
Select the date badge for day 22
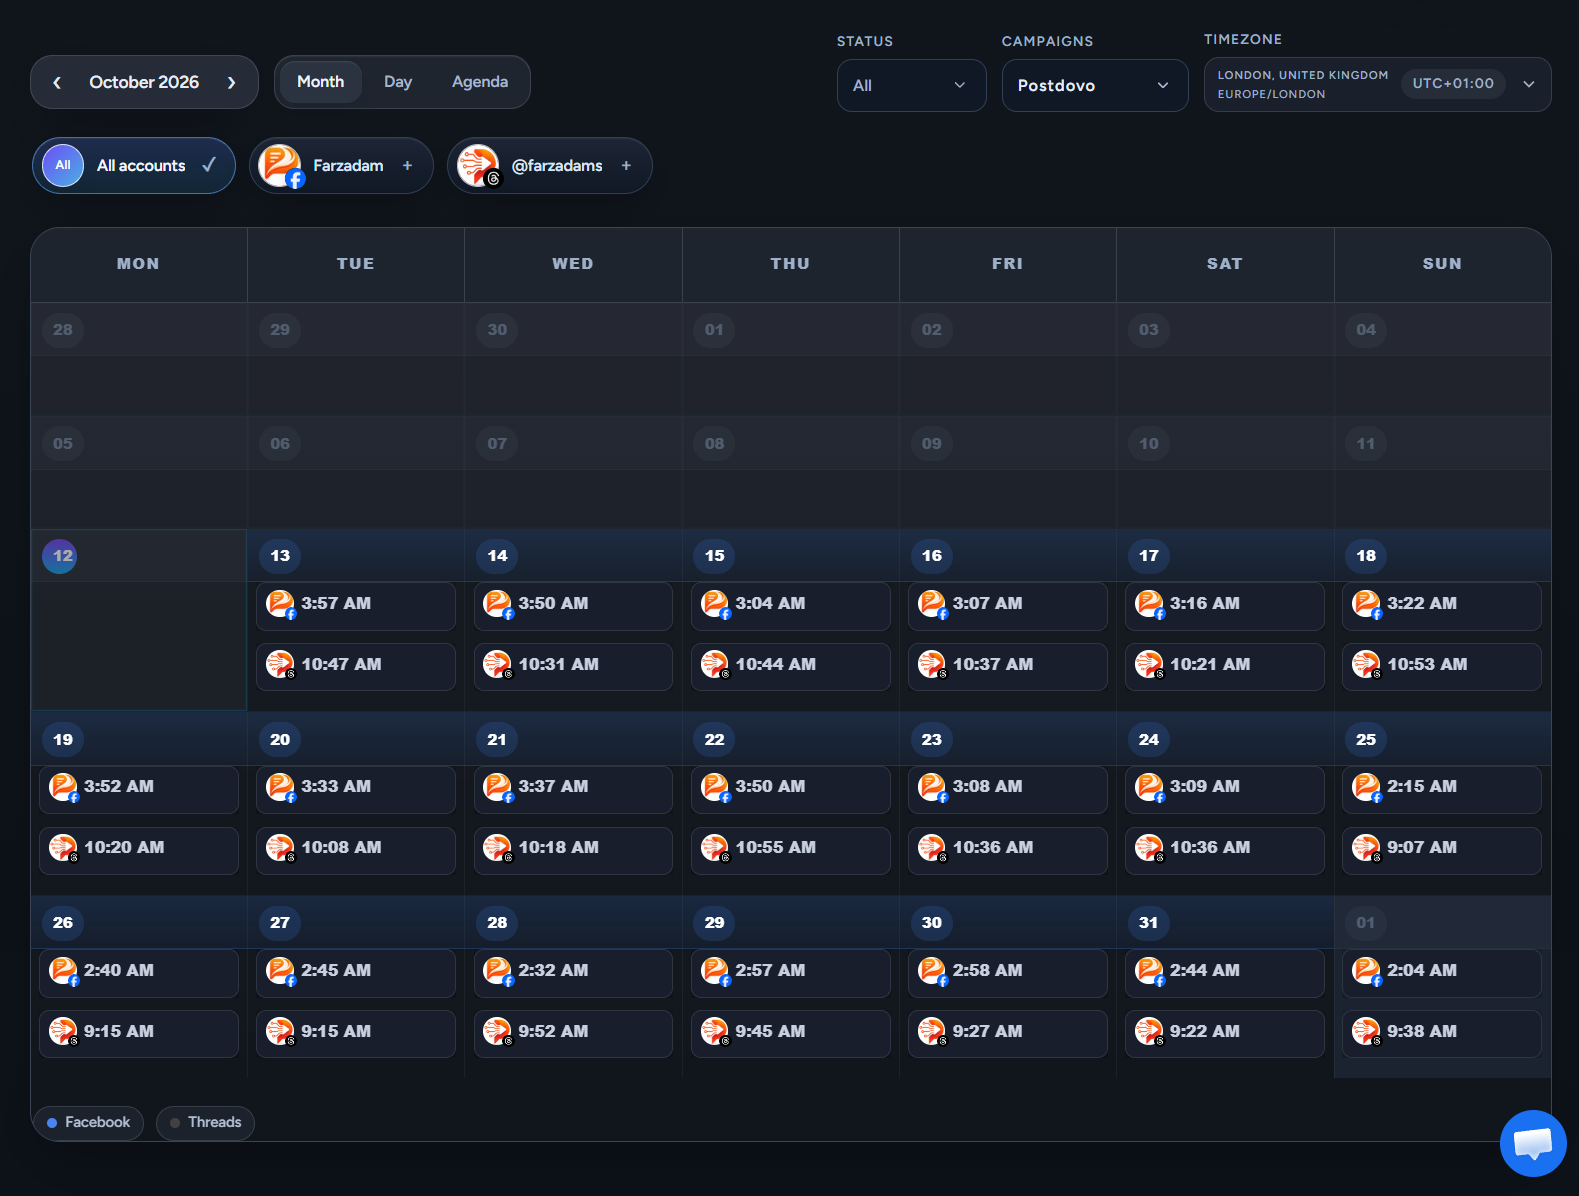[x=714, y=740]
